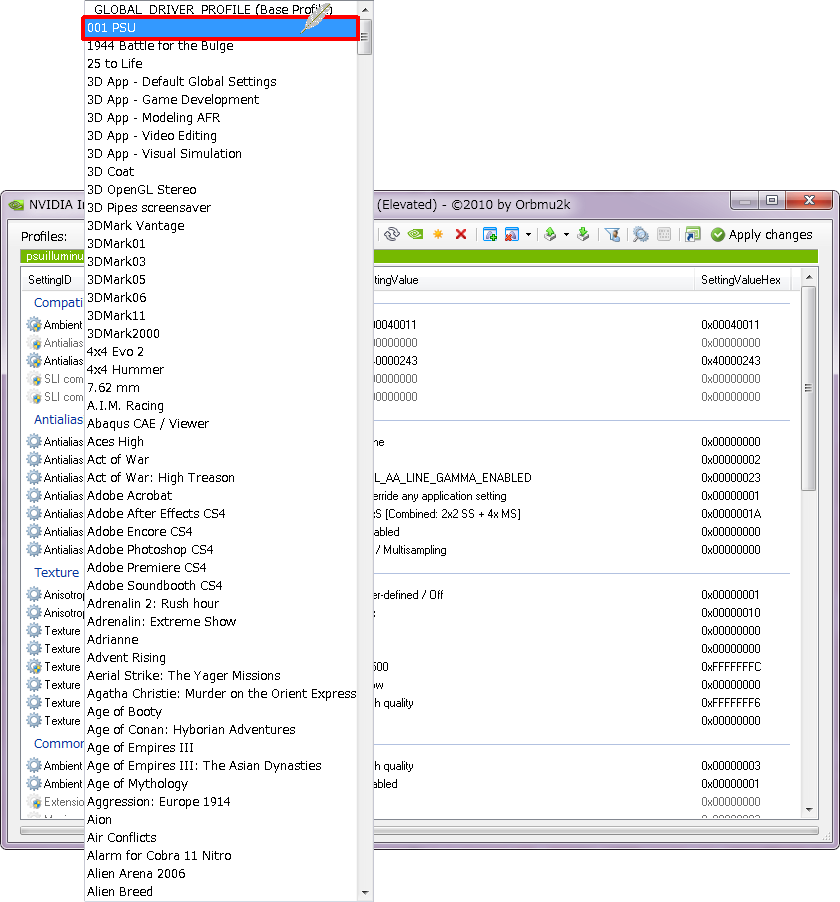Image resolution: width=840 pixels, height=902 pixels.
Task: Select 3D App - Visual Simulation
Action: [x=221, y=154]
